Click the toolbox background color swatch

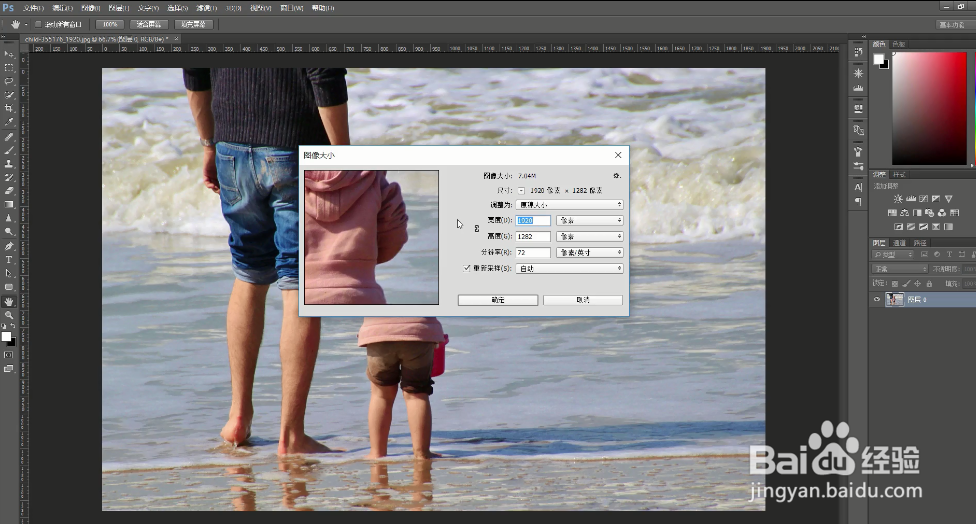point(11,341)
